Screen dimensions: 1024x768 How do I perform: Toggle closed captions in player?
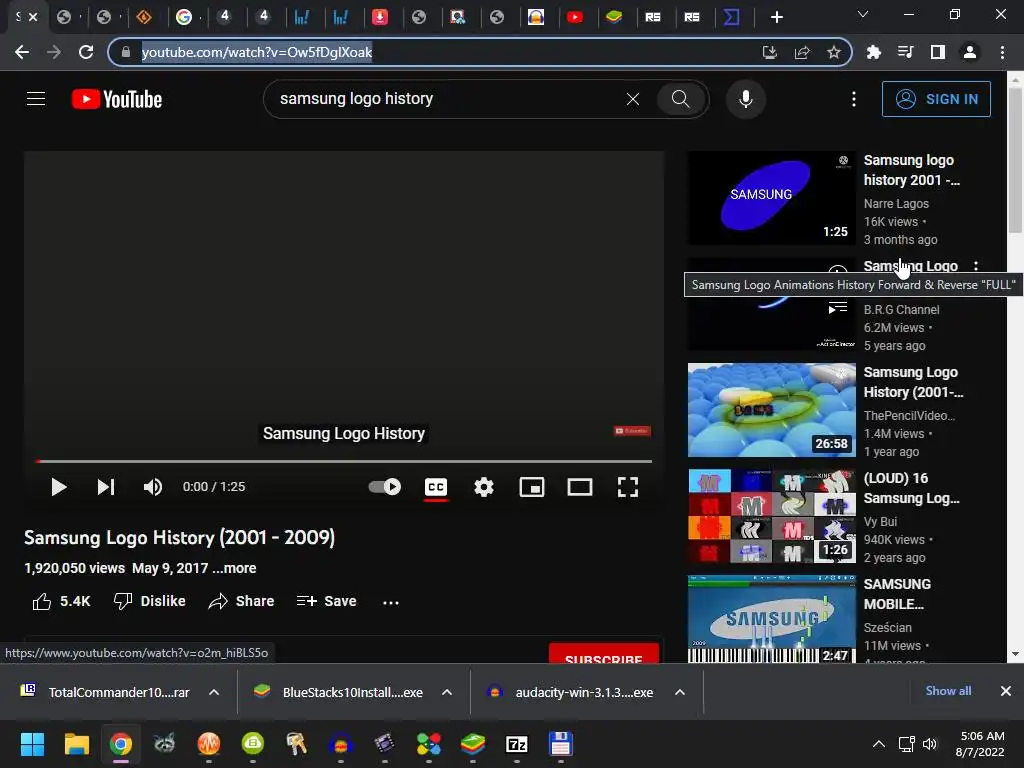pos(436,487)
